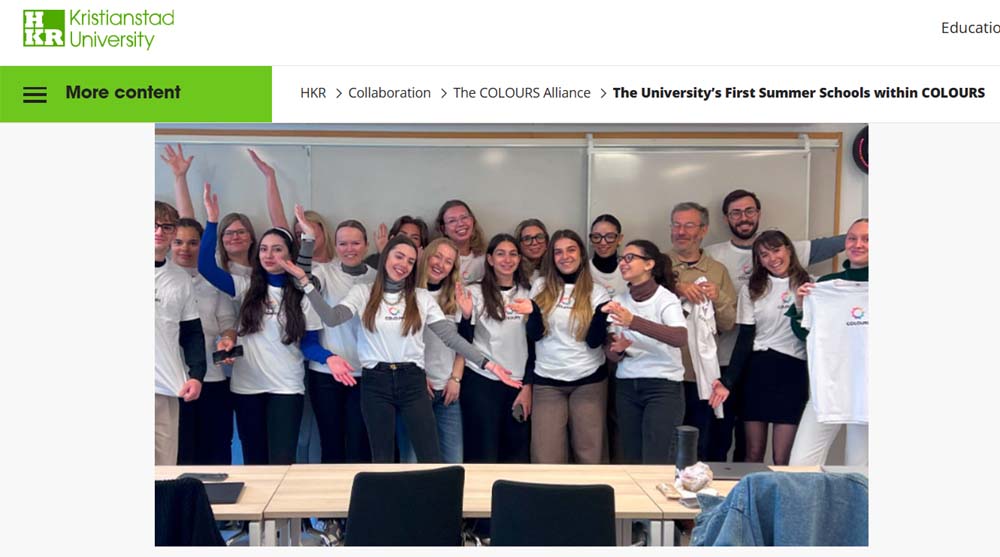The width and height of the screenshot is (1000, 557).
Task: Open the group photo of students
Action: click(511, 334)
